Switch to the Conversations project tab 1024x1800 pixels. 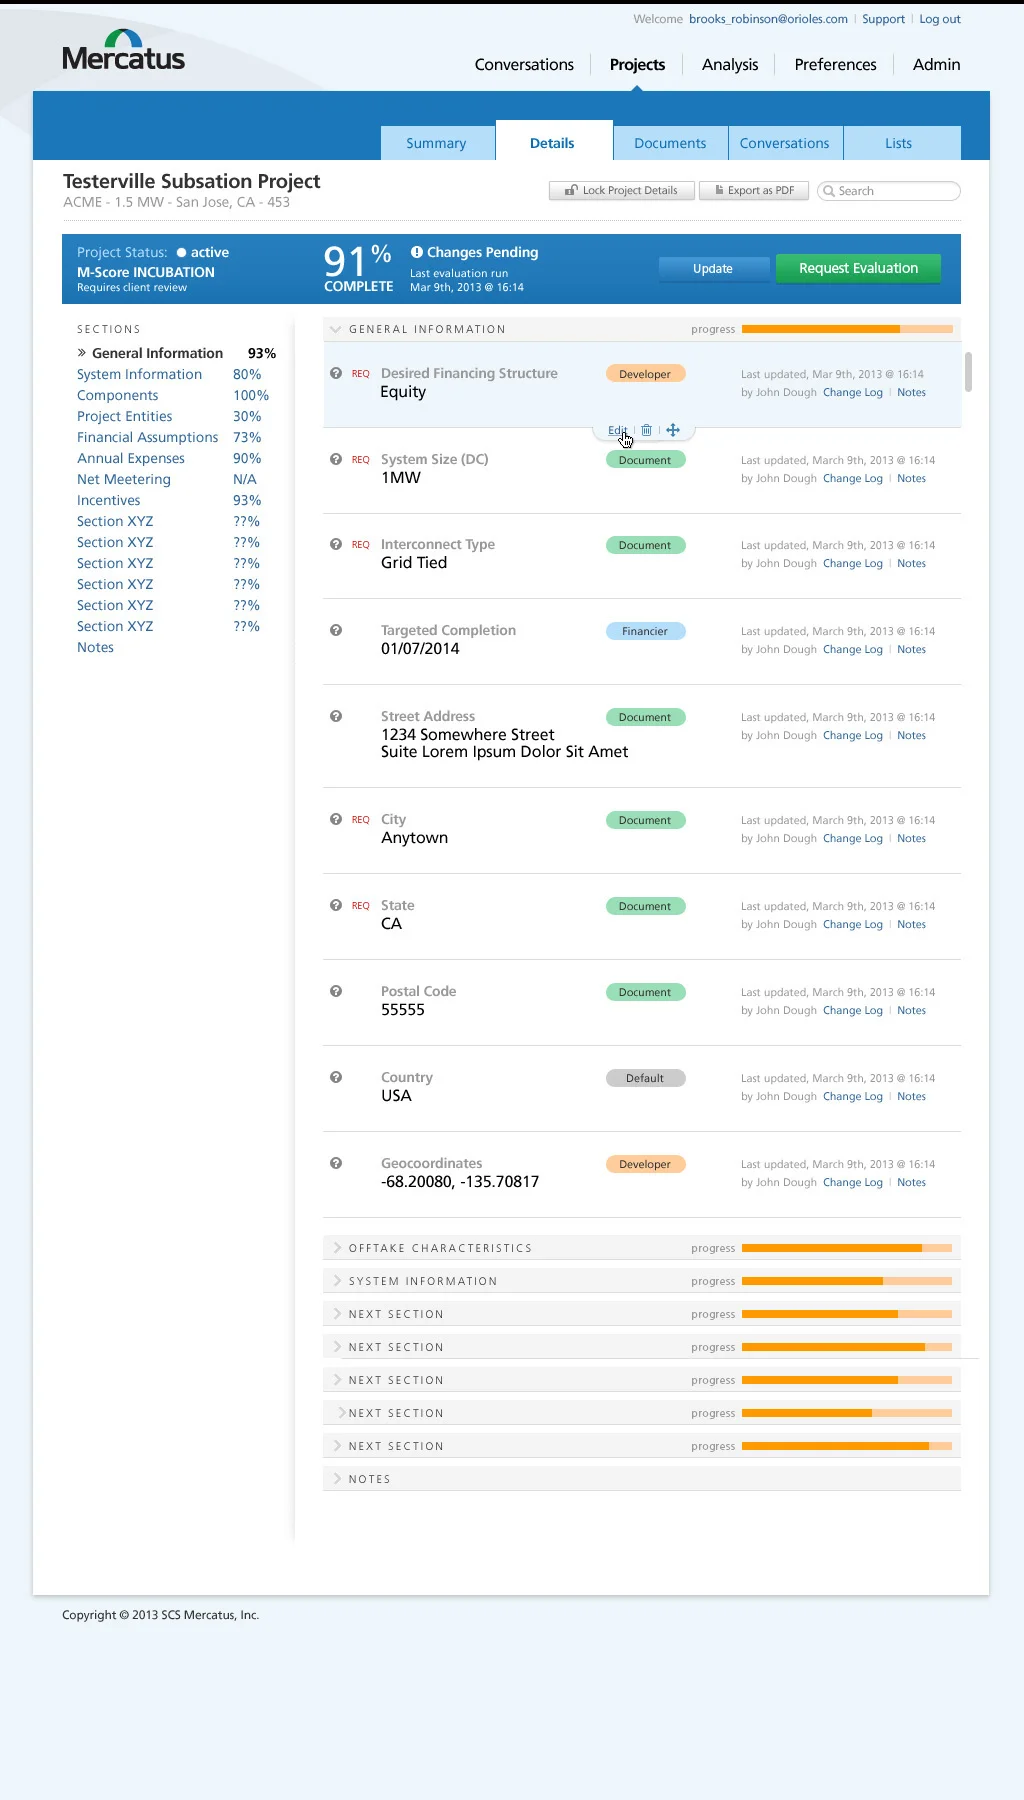(785, 143)
